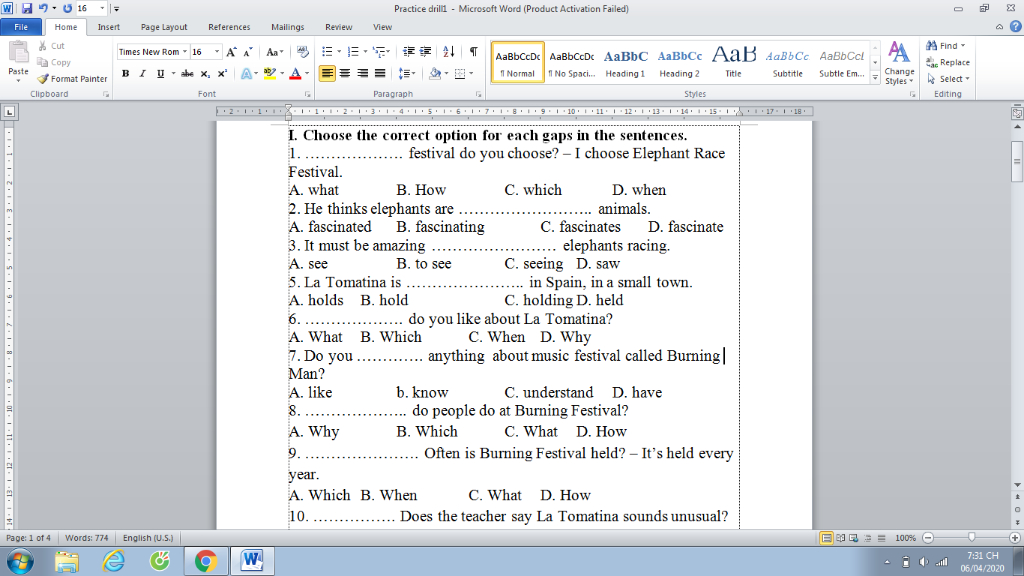Cut the selected text
The width and height of the screenshot is (1024, 576).
pos(52,46)
